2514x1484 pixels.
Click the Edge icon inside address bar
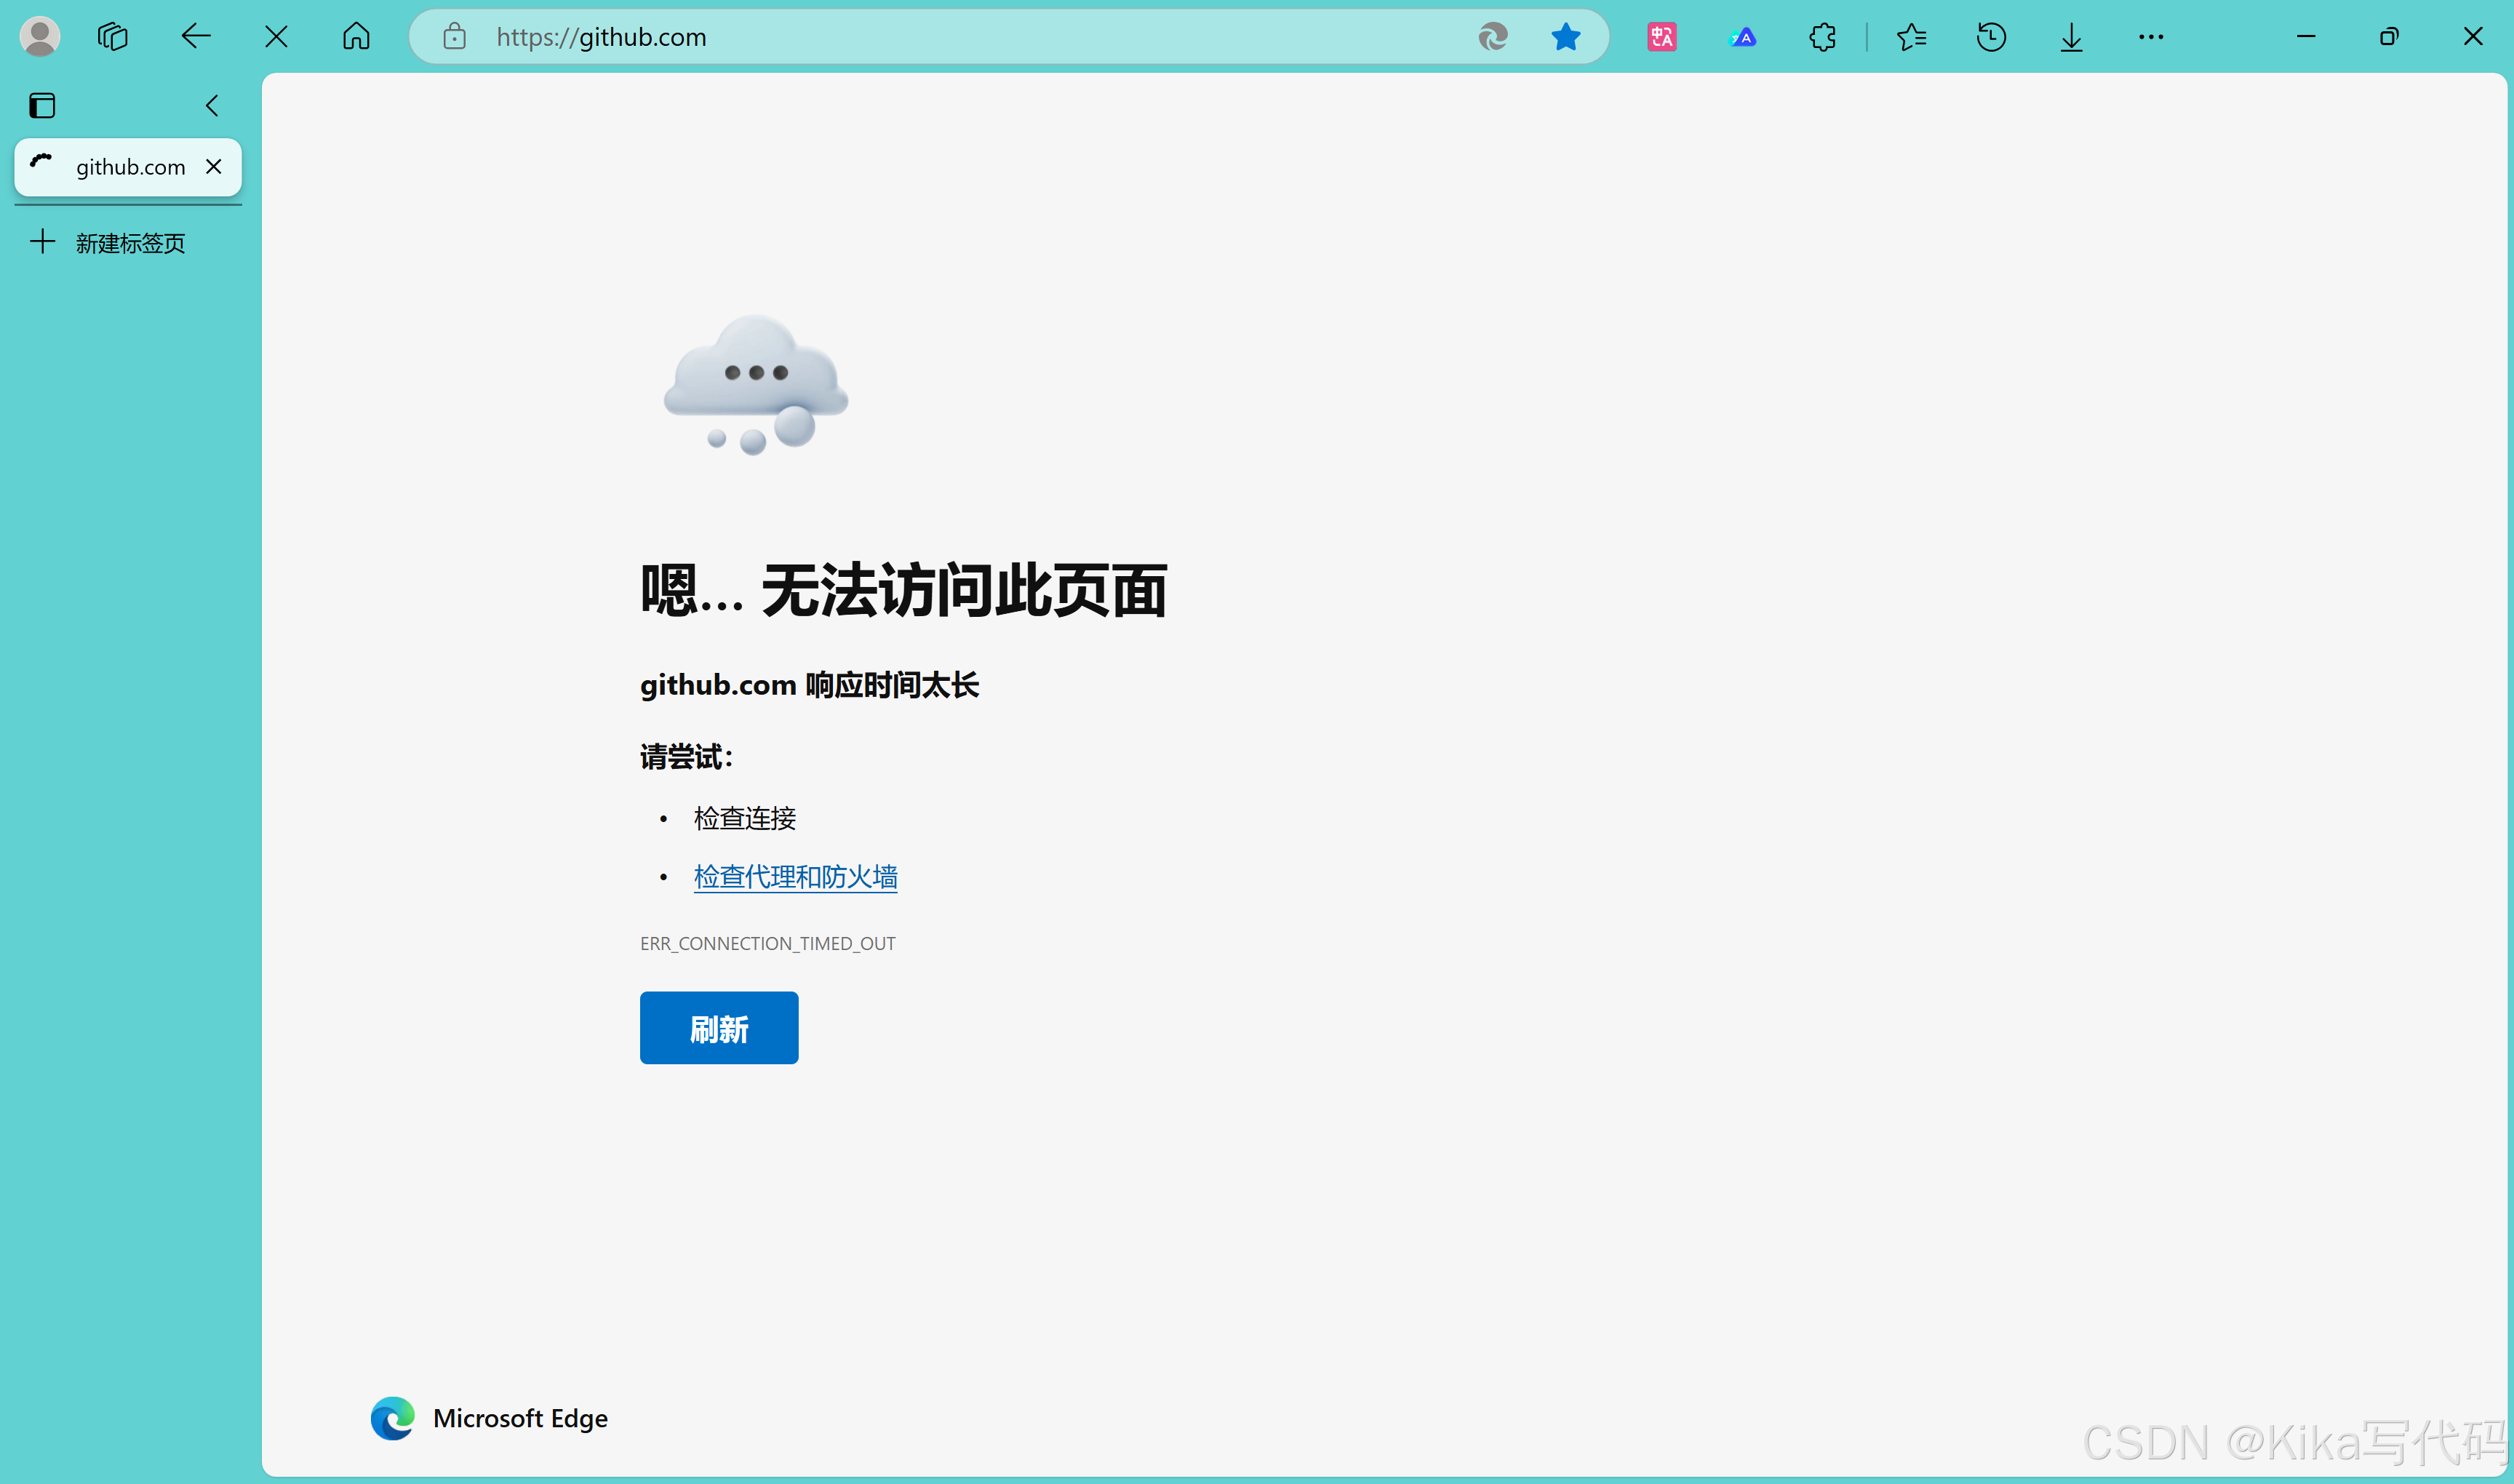[x=1493, y=37]
